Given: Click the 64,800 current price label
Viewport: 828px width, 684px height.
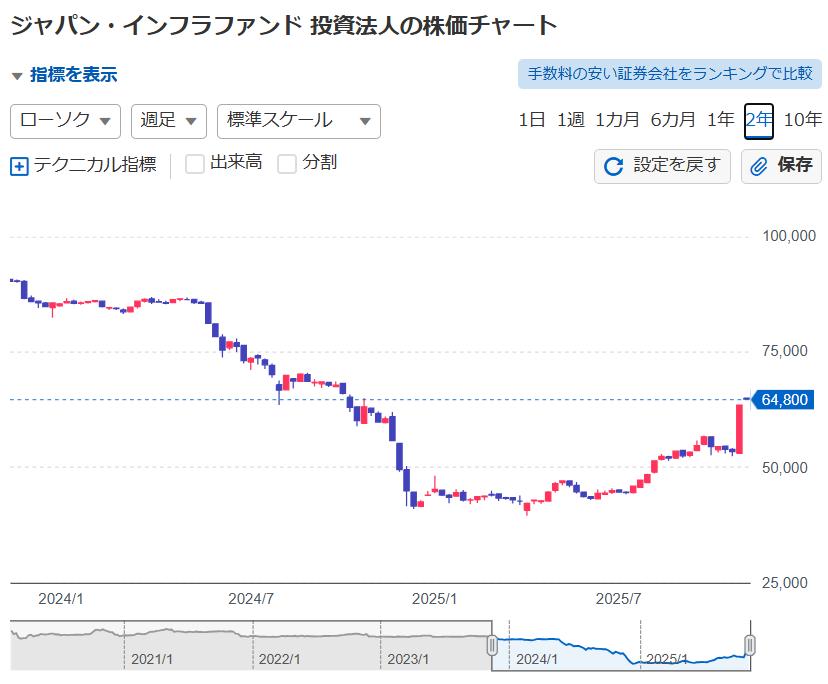Looking at the screenshot, I should coord(786,400).
